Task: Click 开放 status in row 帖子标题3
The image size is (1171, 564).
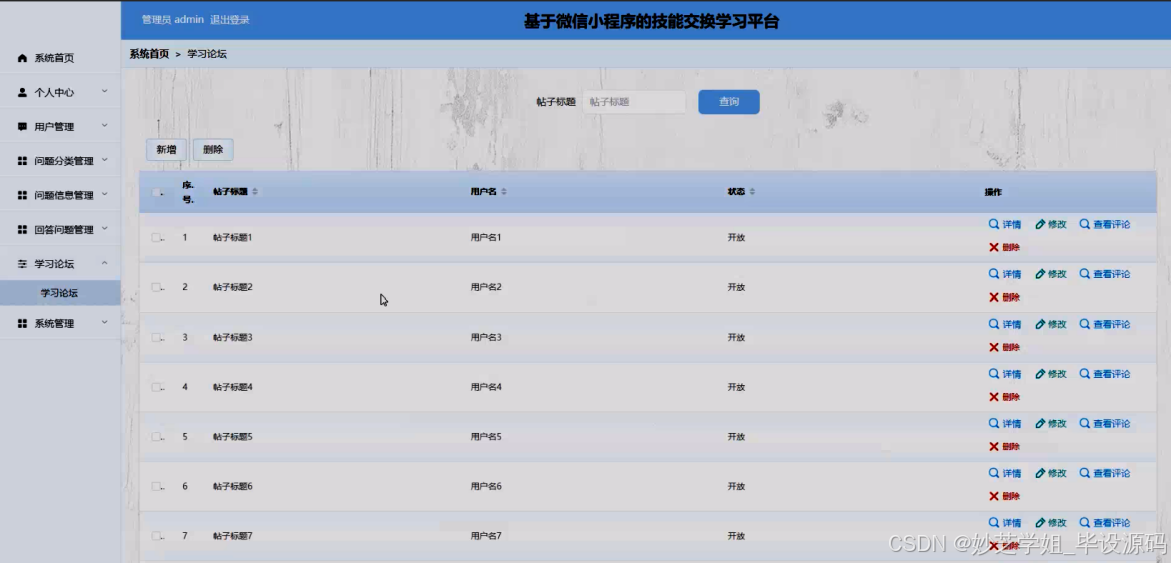Action: pyautogui.click(x=736, y=337)
